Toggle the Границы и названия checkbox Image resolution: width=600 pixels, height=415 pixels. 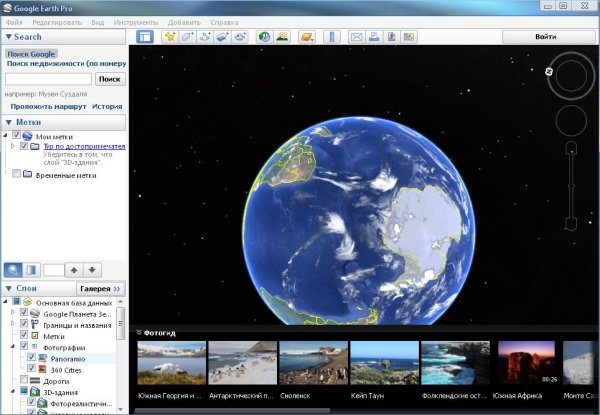24,324
